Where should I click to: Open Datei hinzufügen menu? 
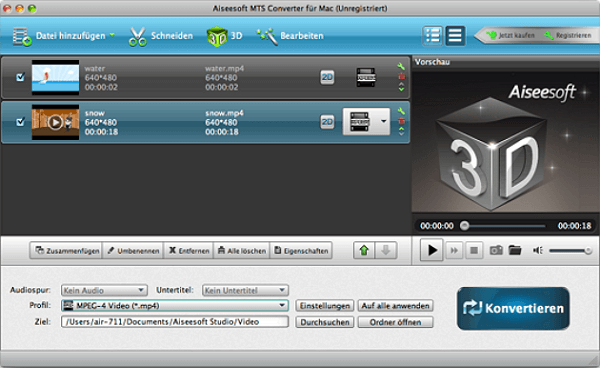[64, 36]
